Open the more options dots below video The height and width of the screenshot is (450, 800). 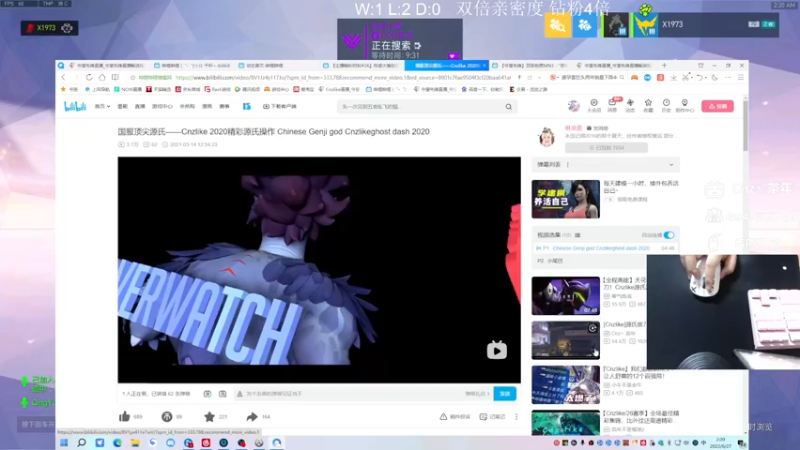(x=516, y=417)
